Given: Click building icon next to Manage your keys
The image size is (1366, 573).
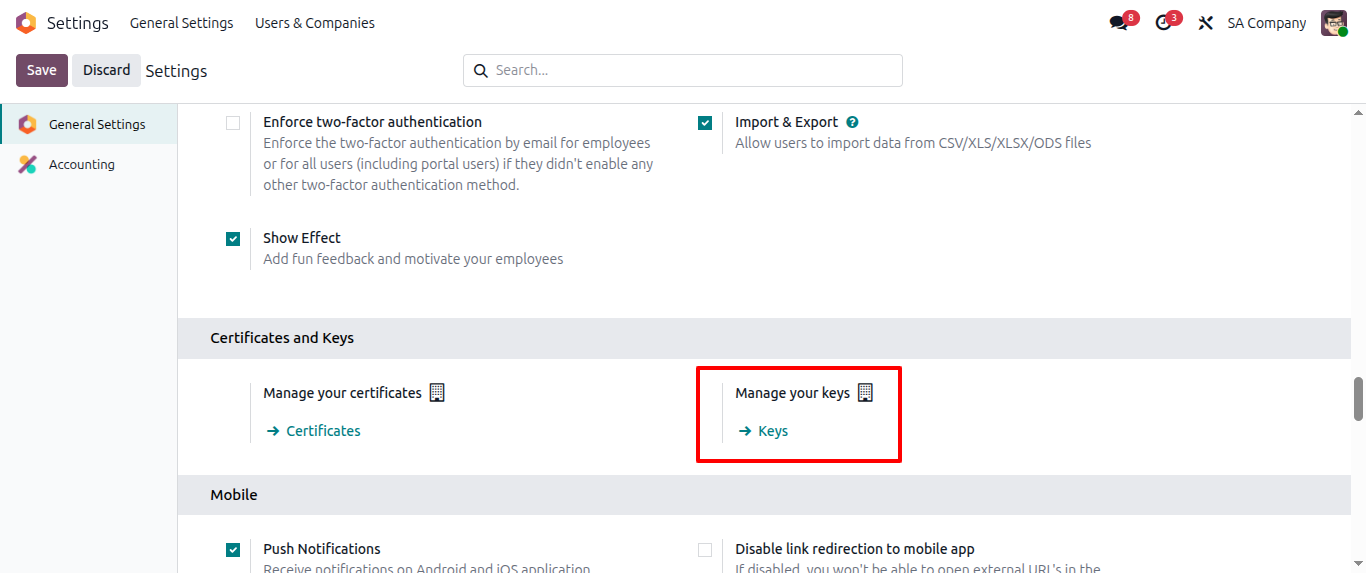Looking at the screenshot, I should (865, 393).
